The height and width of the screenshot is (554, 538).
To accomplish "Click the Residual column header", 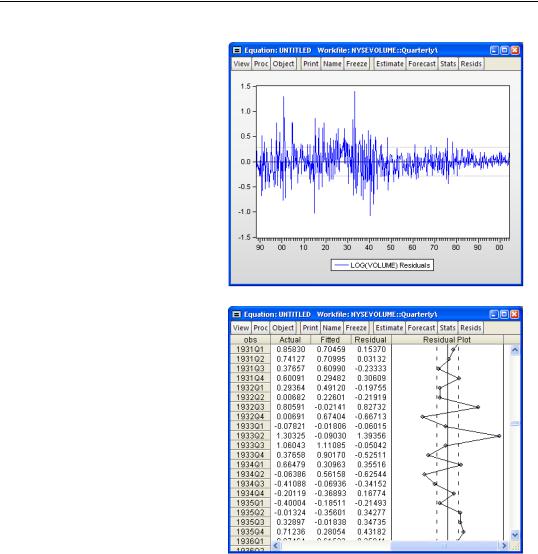I will click(371, 340).
